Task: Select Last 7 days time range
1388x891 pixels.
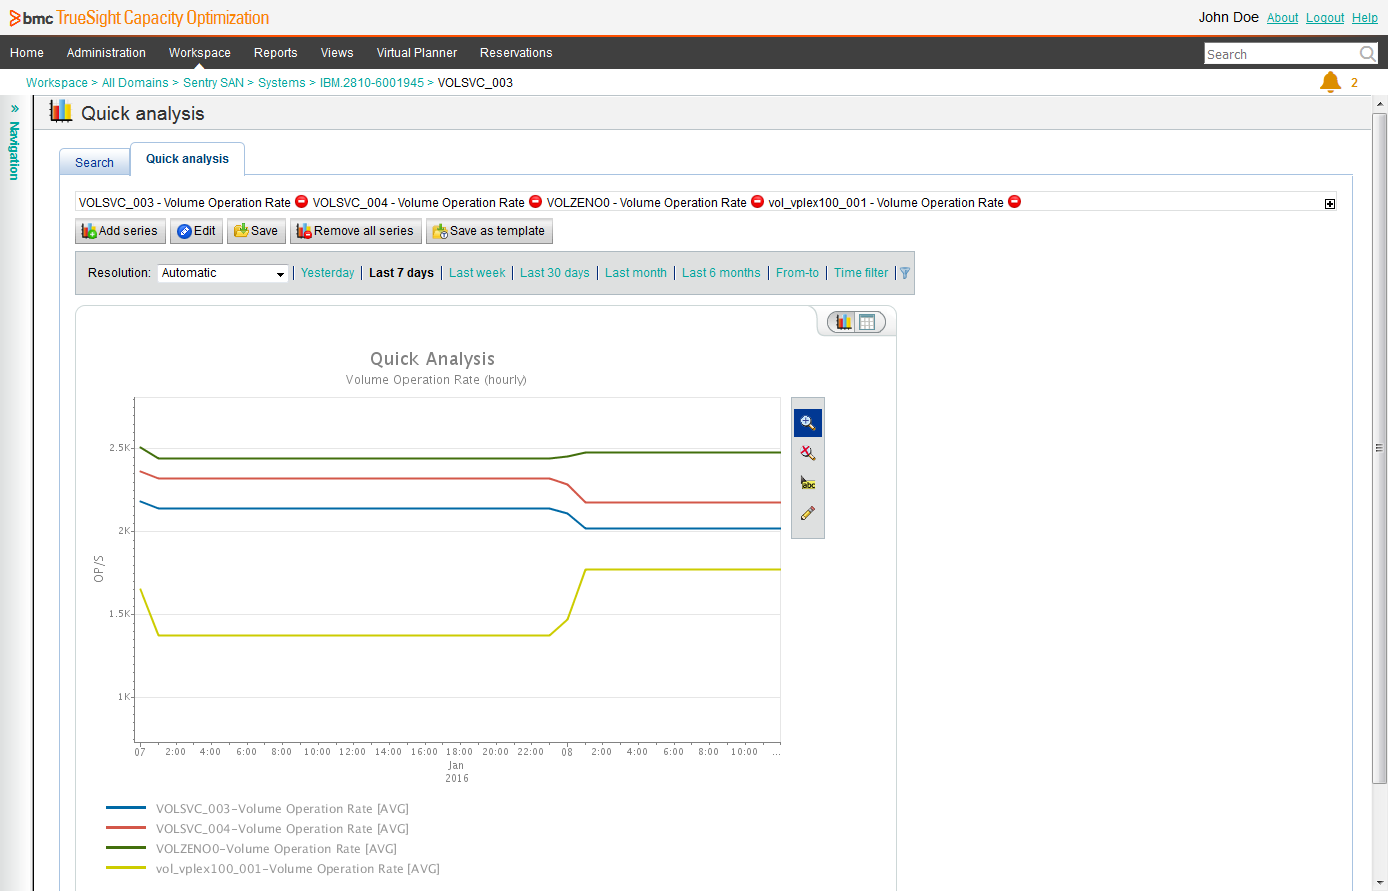Action: point(401,273)
